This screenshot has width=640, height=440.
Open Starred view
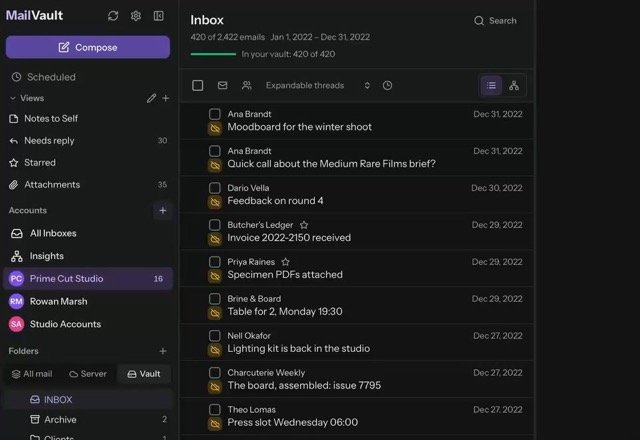point(88,162)
